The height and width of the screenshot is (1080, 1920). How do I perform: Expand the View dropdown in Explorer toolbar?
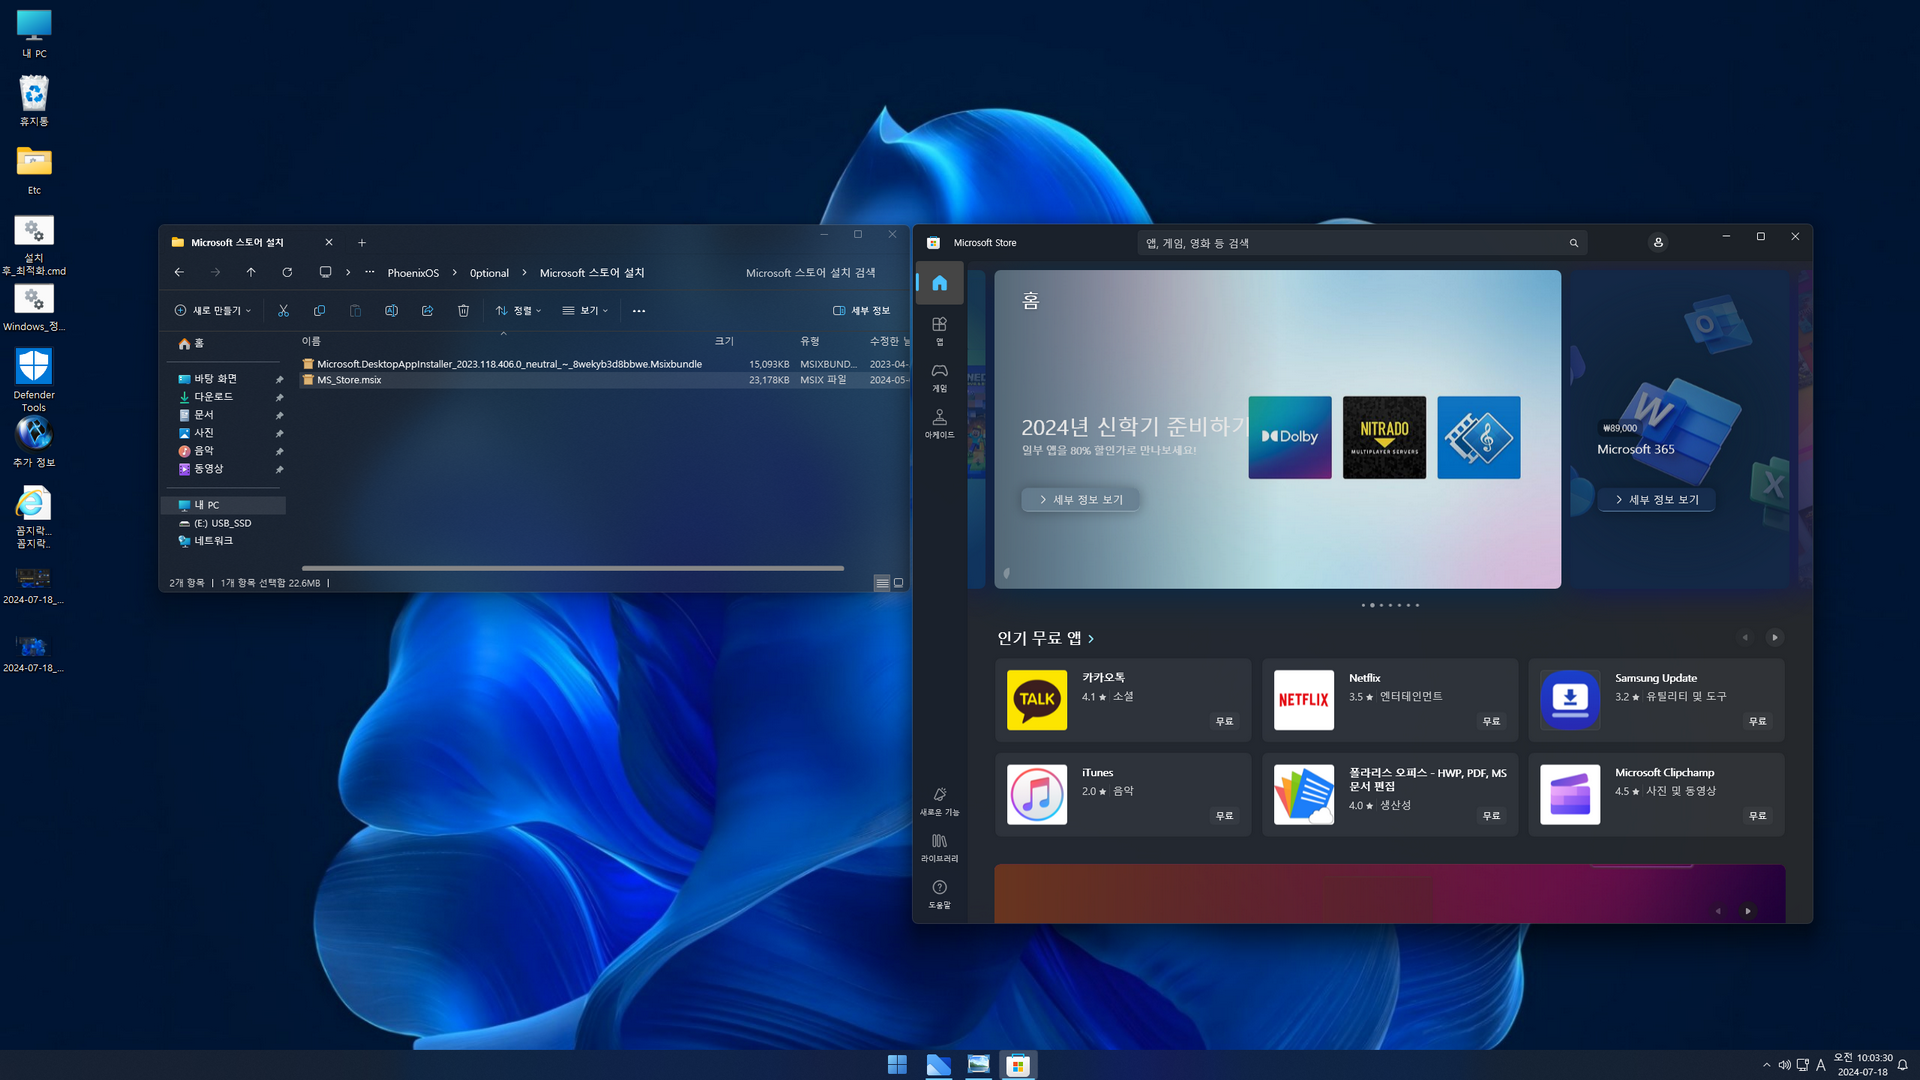[585, 311]
